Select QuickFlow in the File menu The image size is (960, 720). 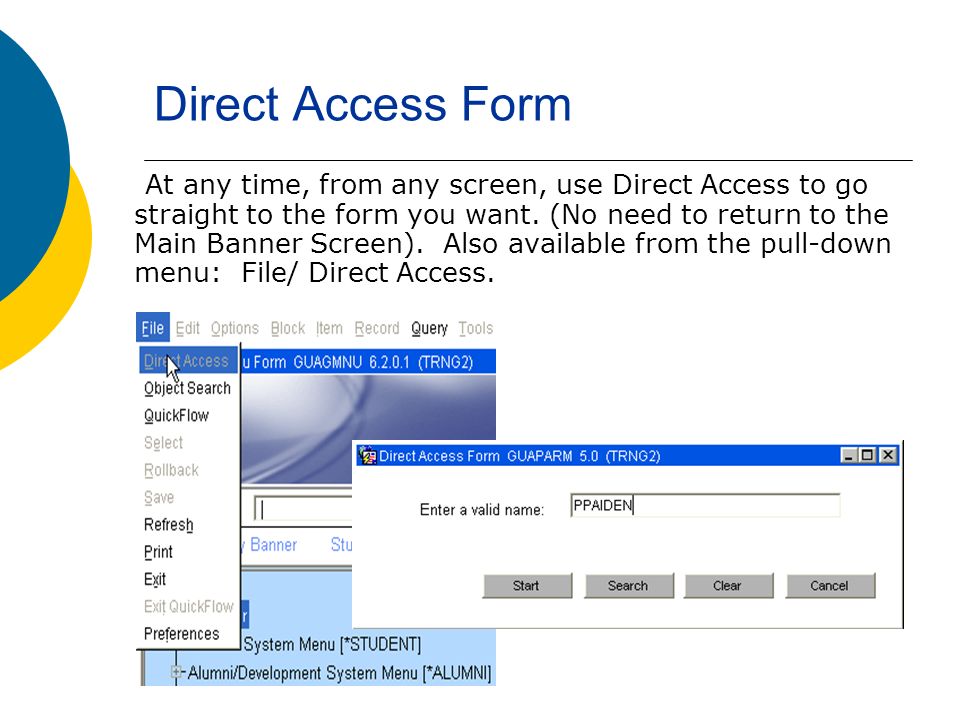(176, 415)
